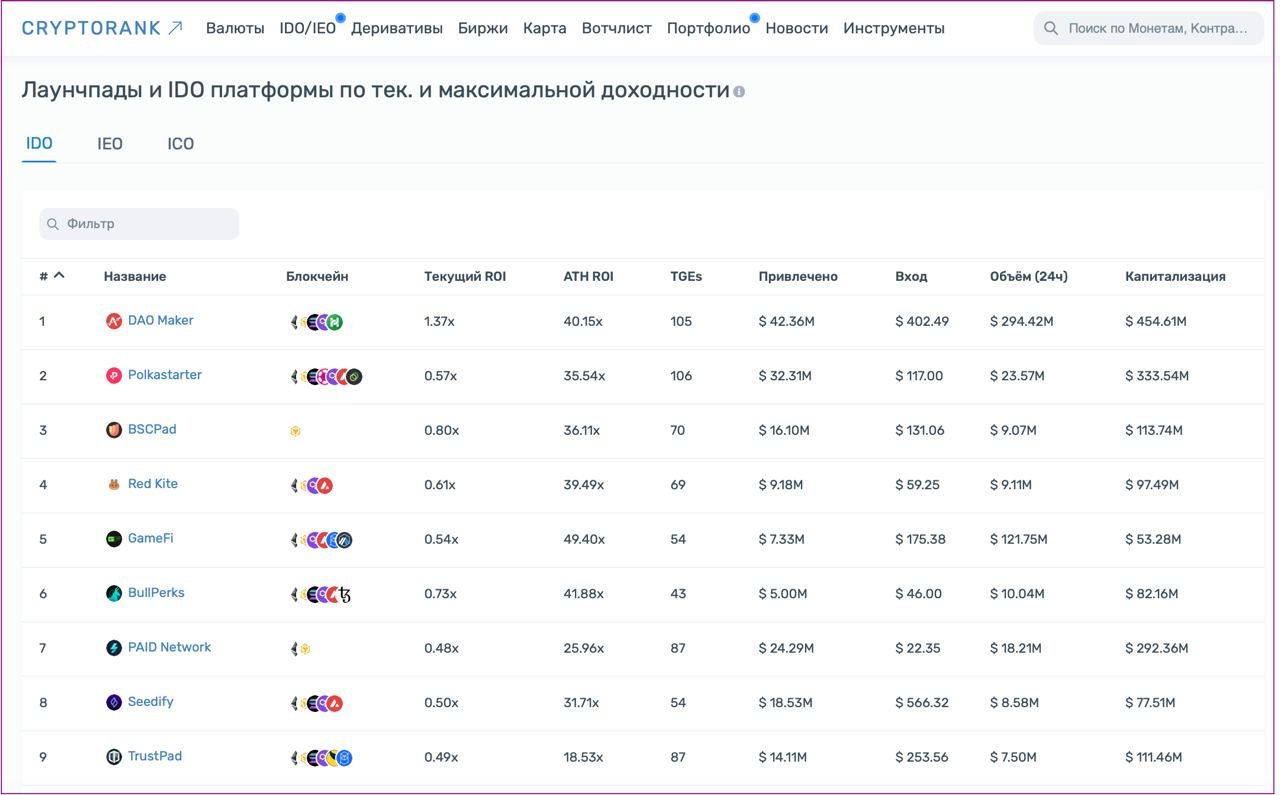Click the GameFi logo icon

pos(114,539)
